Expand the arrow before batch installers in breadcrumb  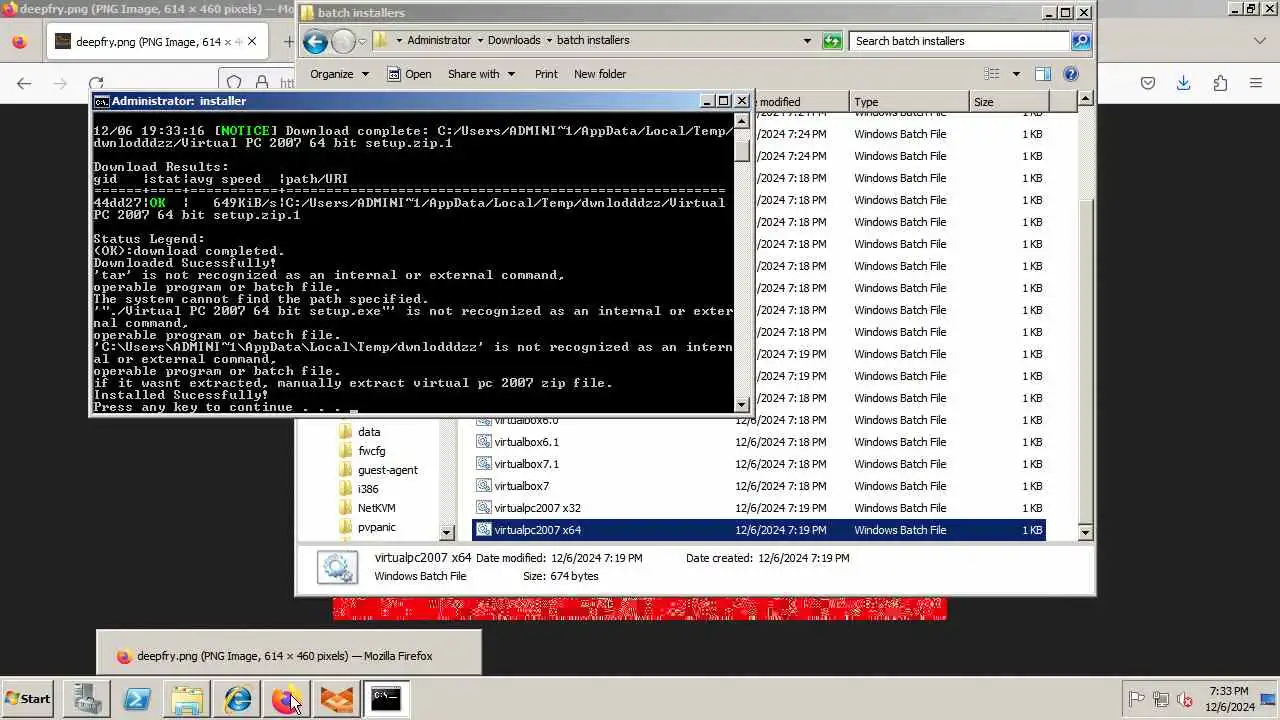[548, 41]
